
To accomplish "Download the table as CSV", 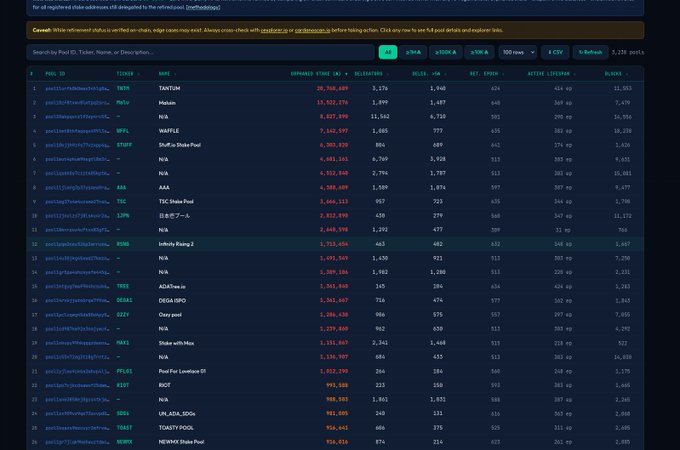I will pos(555,52).
